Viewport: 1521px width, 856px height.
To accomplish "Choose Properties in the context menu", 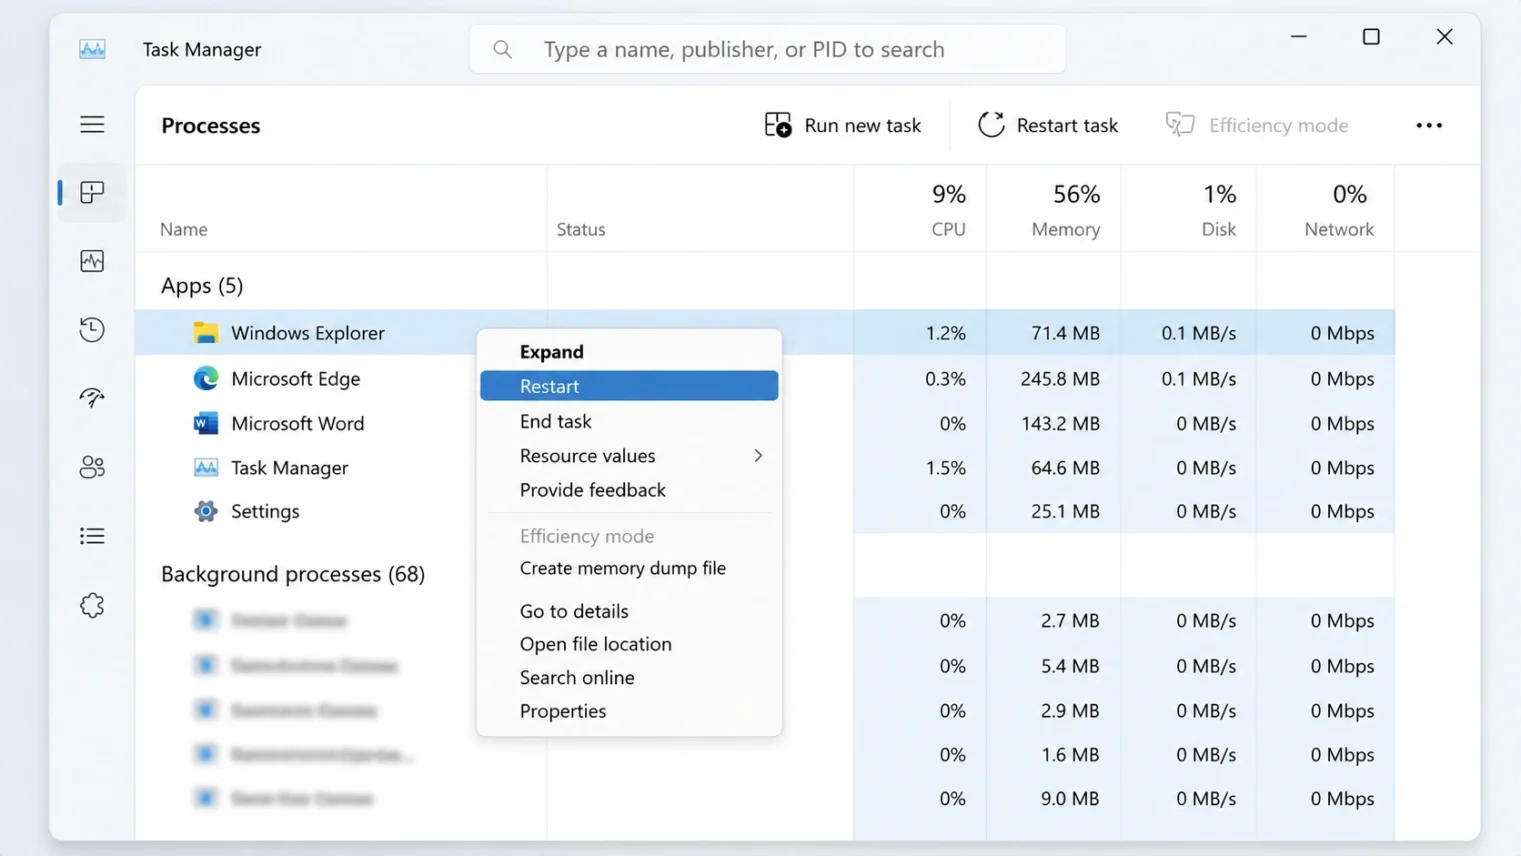I will coord(629,711).
